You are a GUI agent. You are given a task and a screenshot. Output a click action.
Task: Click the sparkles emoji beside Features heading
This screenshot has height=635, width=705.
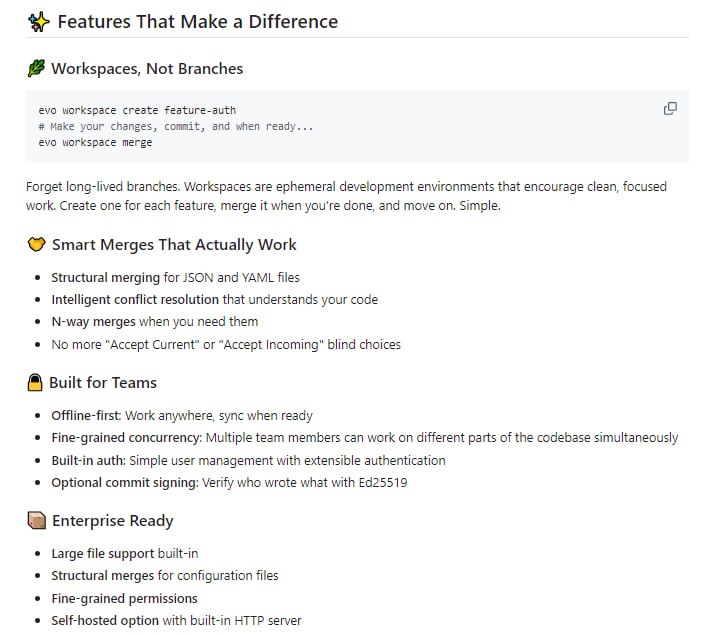click(x=39, y=21)
